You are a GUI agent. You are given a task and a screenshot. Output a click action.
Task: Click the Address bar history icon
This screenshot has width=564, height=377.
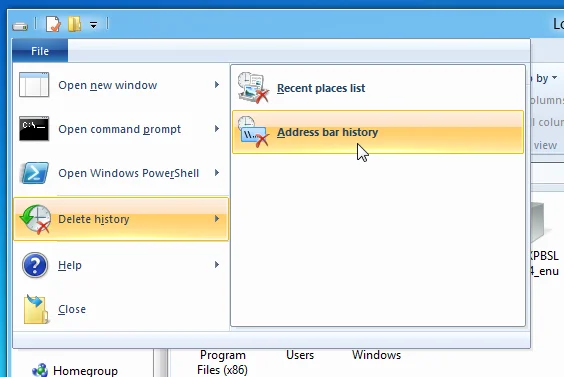[254, 132]
